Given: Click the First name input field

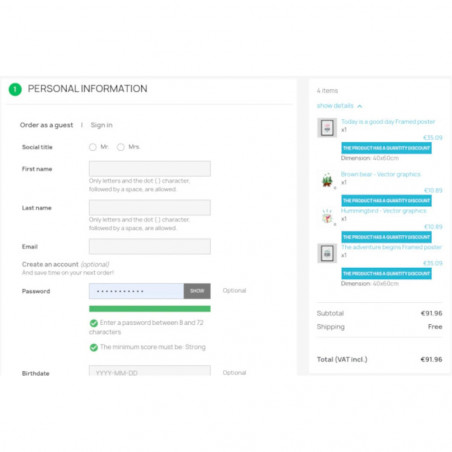Looking at the screenshot, I should point(150,169).
